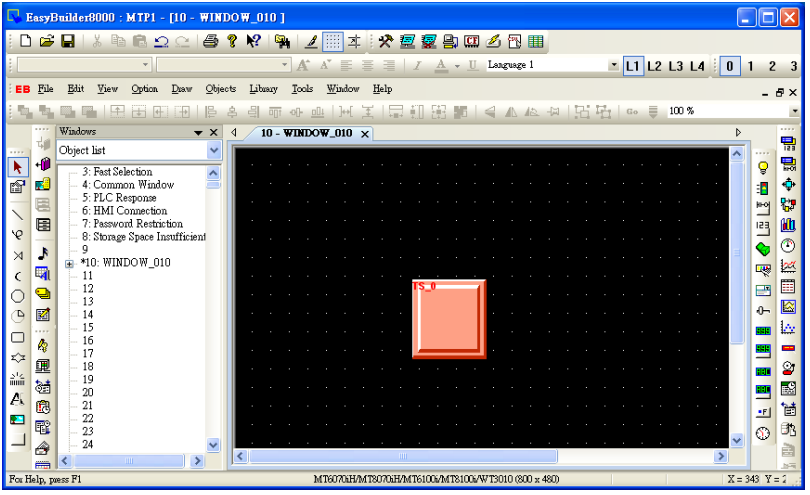Select the TS_0 button object on canvas
Image resolution: width=810 pixels, height=495 pixels.
449,319
